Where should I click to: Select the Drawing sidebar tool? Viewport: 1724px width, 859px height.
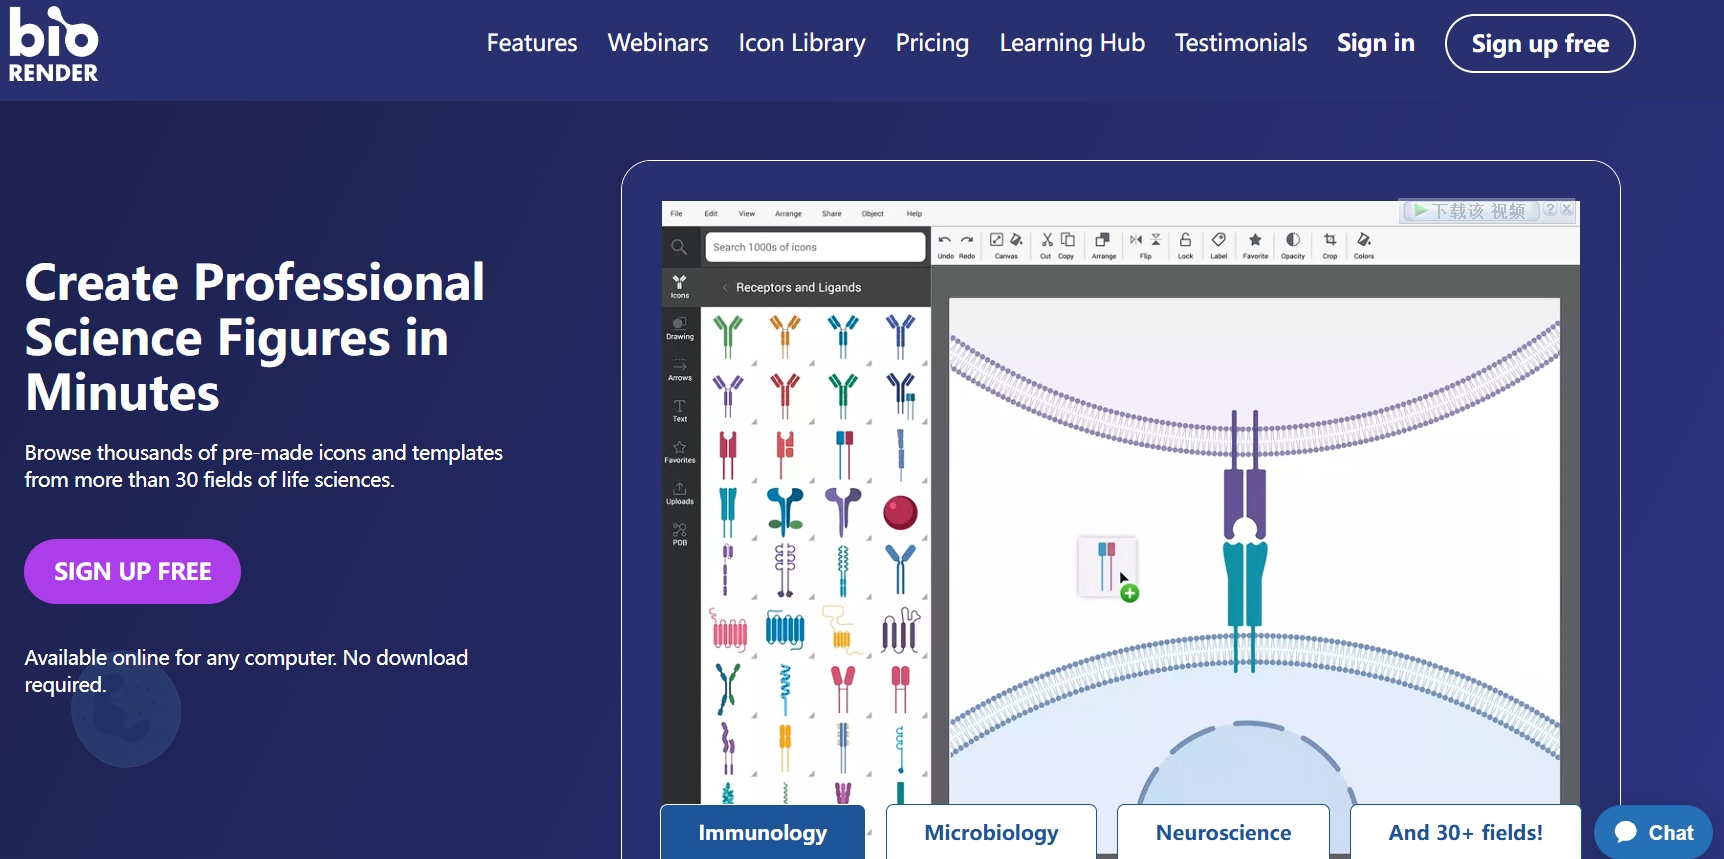(680, 328)
